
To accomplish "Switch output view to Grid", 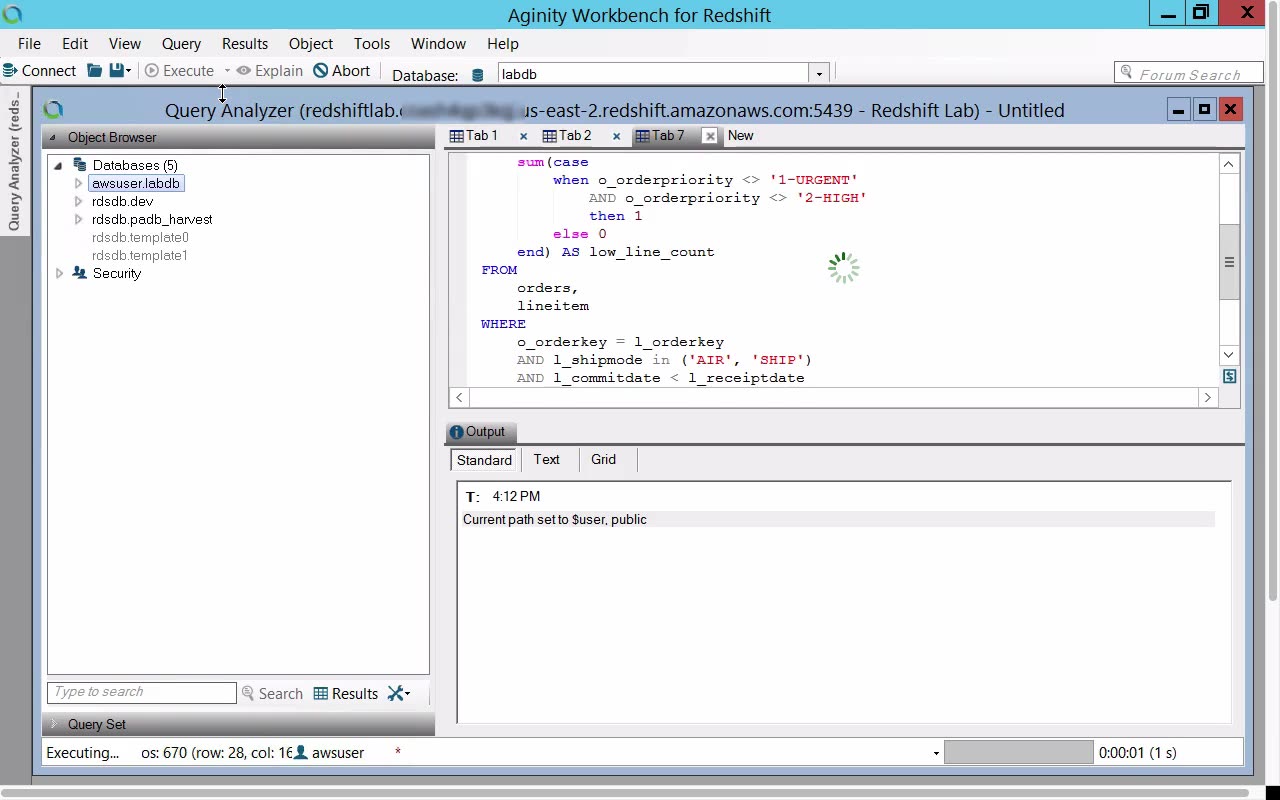I will coord(603,460).
